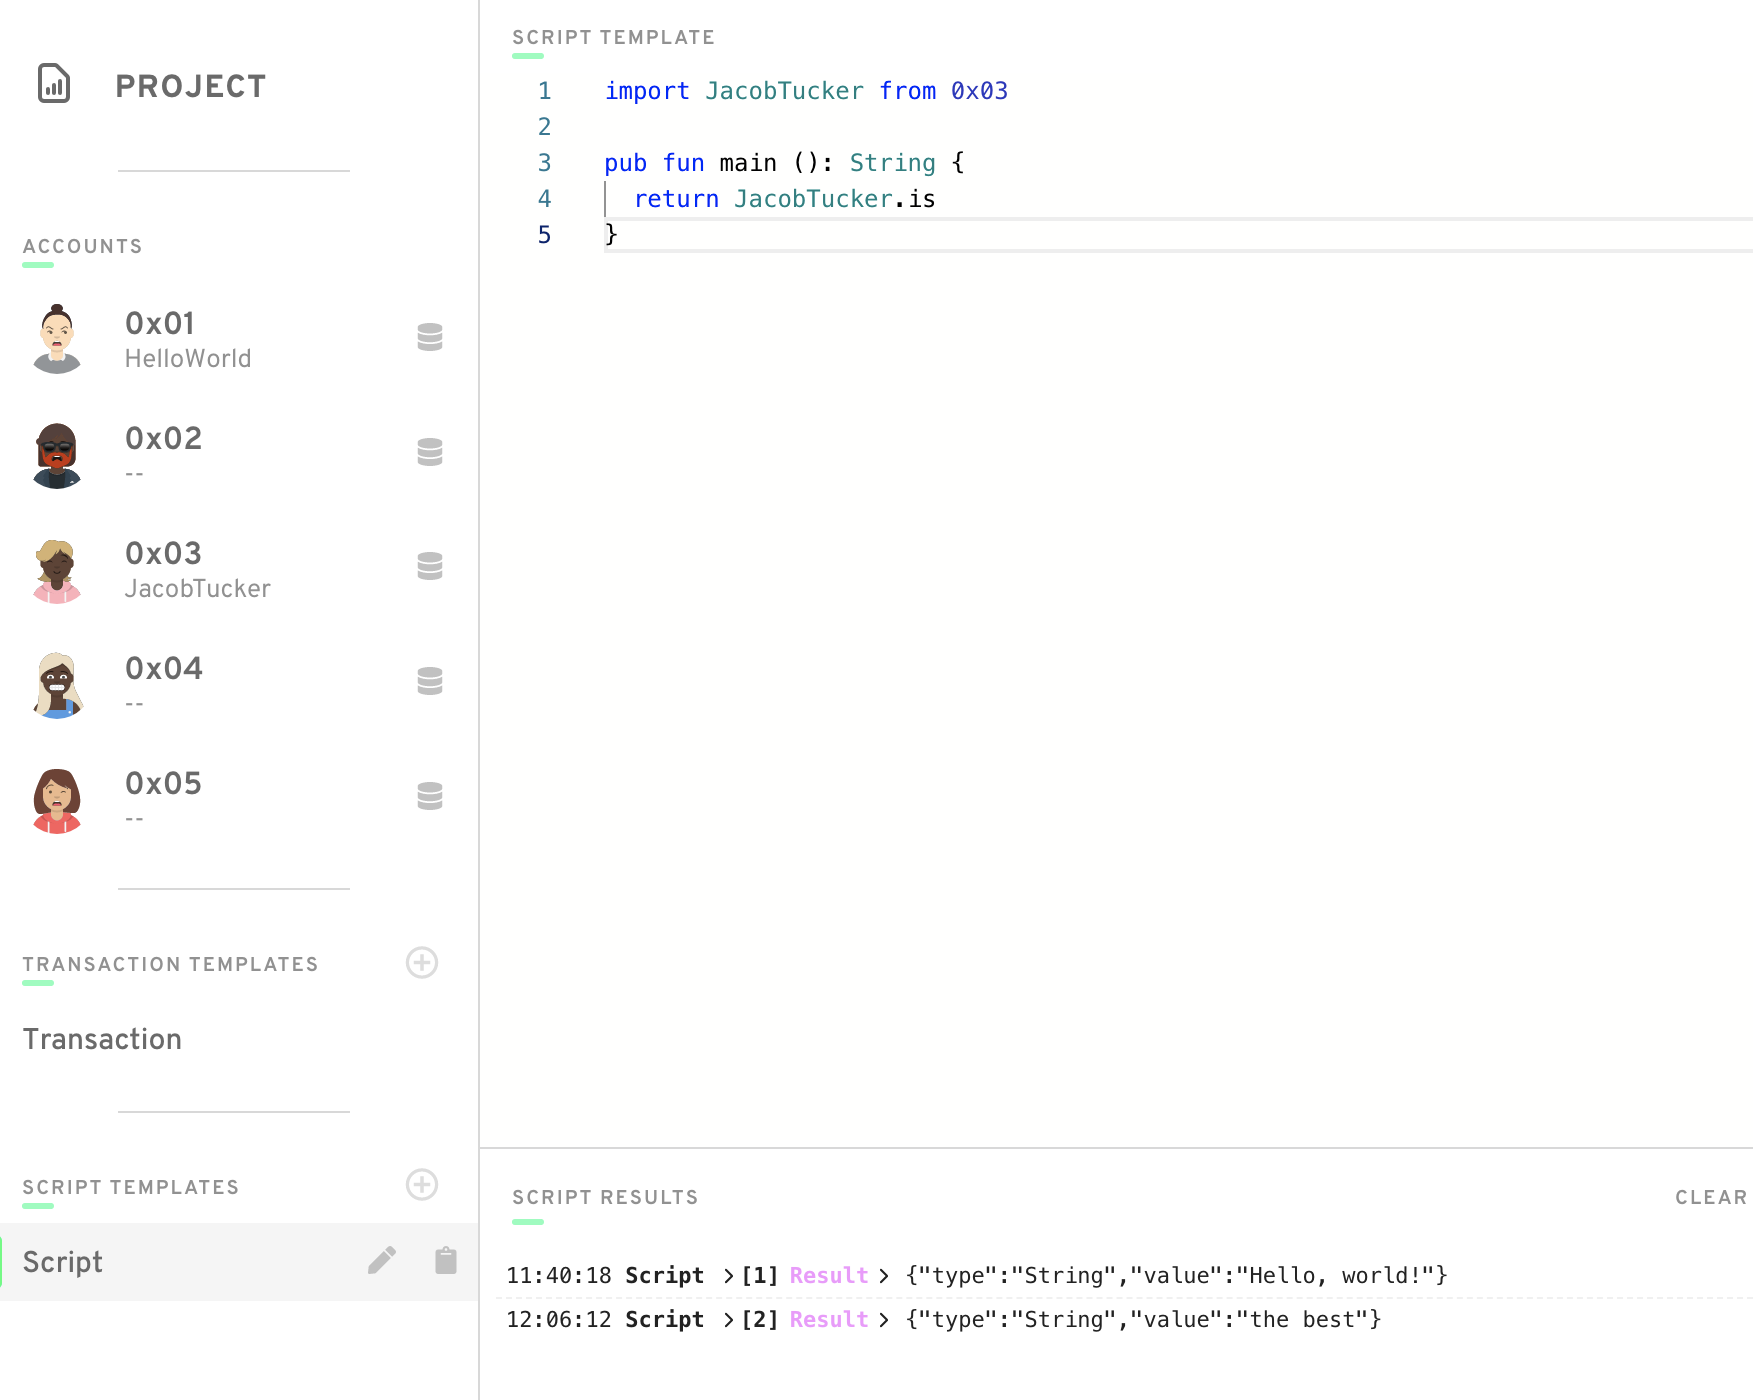1753x1400 pixels.
Task: Open storage icon for account 0x03
Action: [x=430, y=567]
